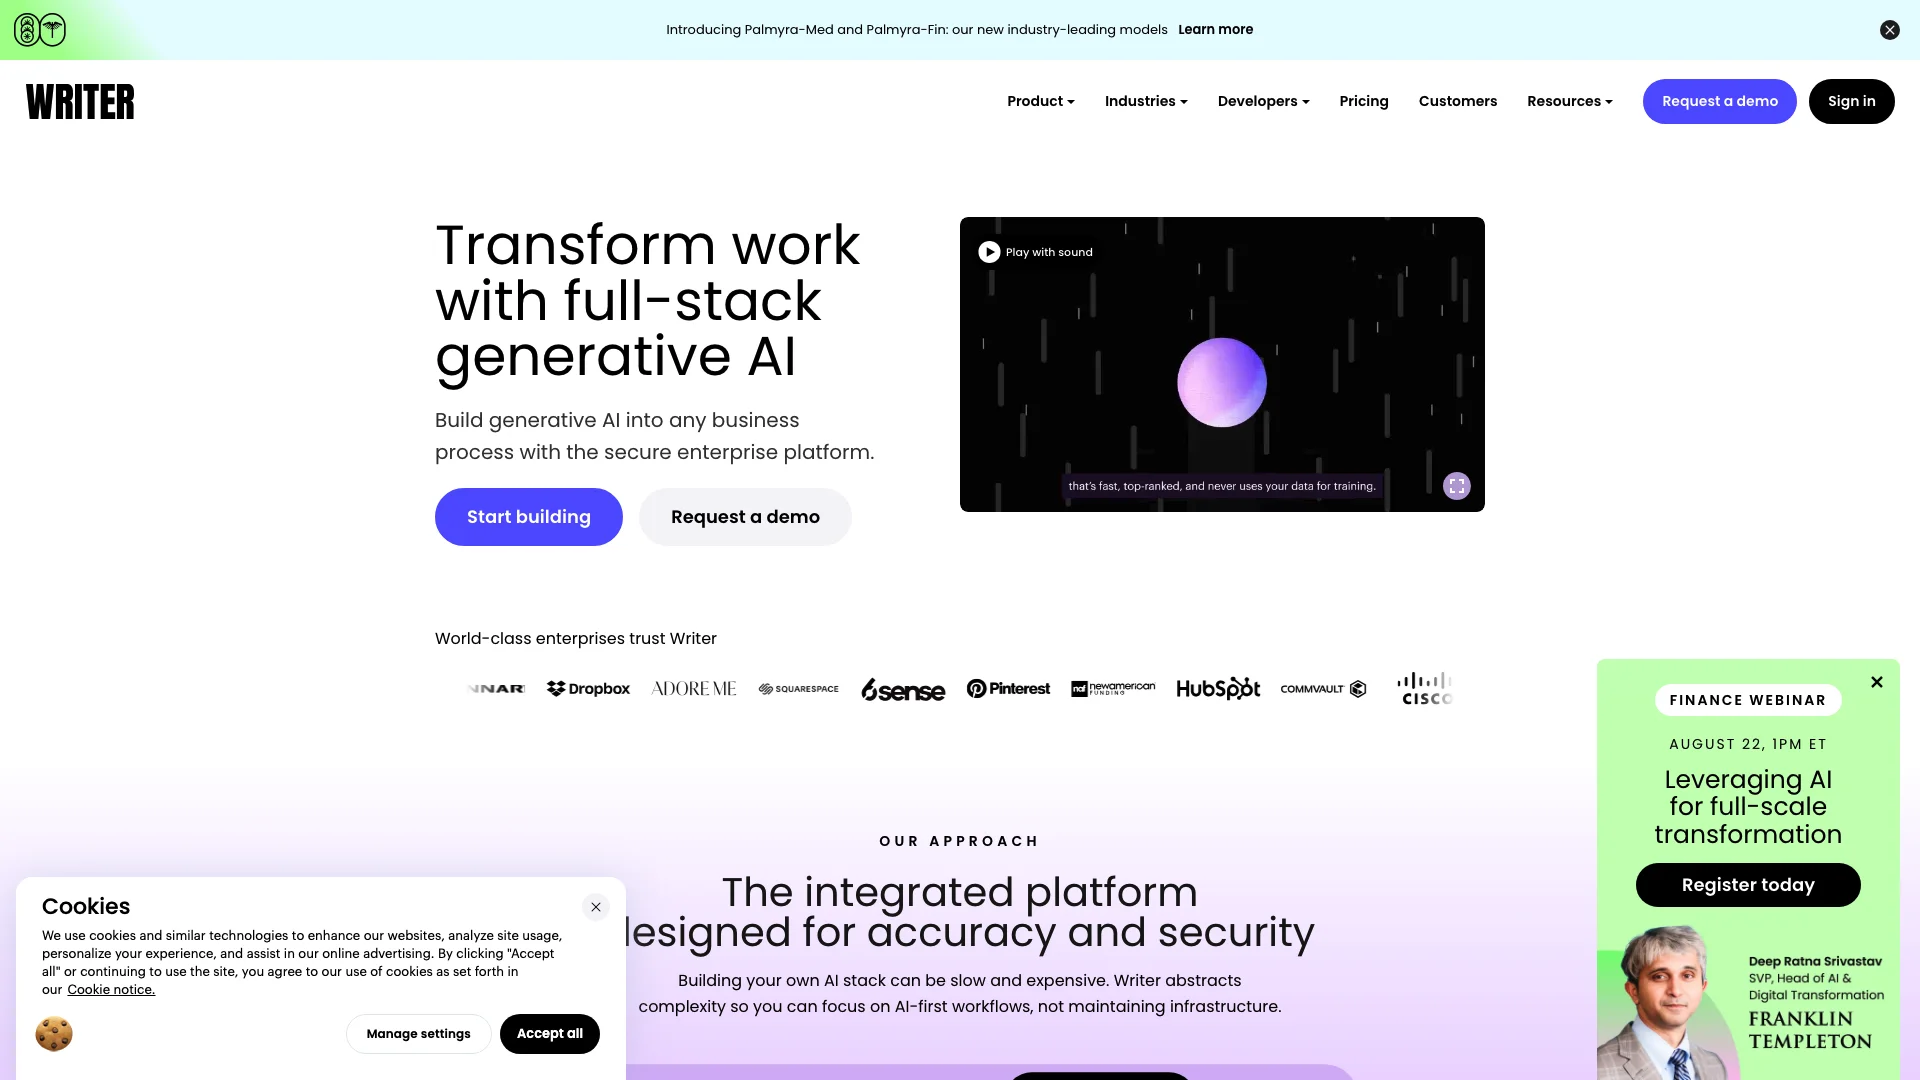Click the fullscreen icon on video player
Viewport: 1920px width, 1080px height.
1456,485
